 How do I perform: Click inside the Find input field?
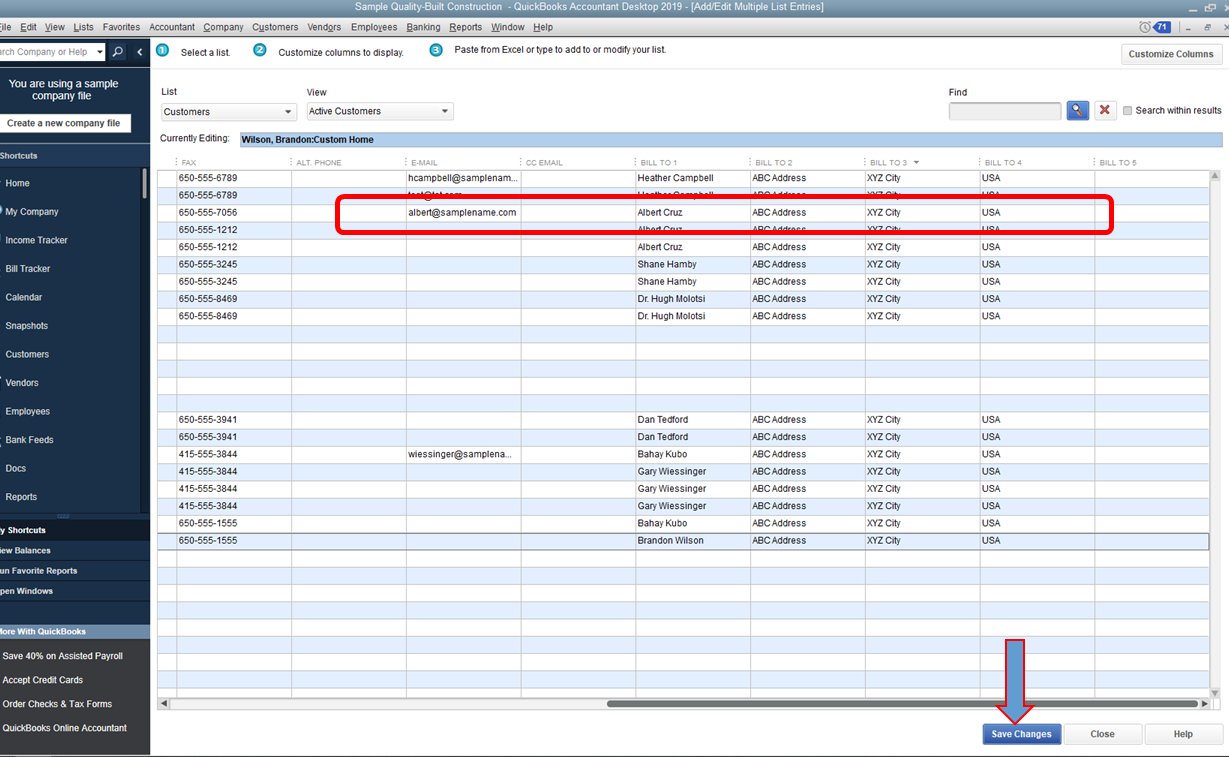1005,111
